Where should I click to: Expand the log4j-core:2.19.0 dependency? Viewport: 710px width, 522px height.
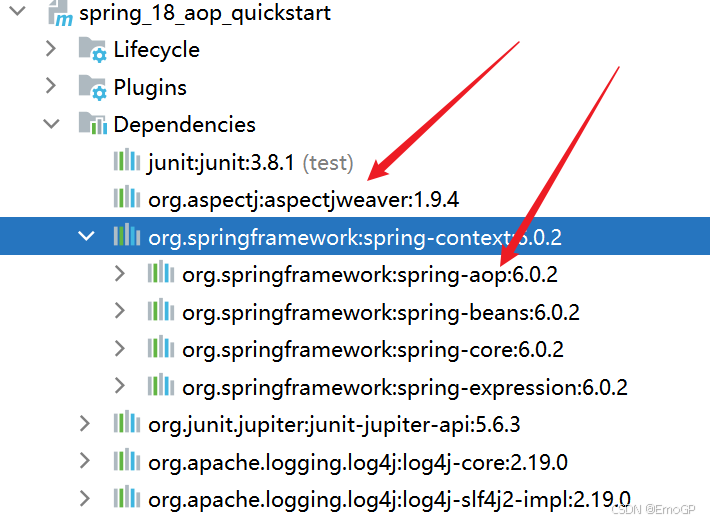[85, 460]
